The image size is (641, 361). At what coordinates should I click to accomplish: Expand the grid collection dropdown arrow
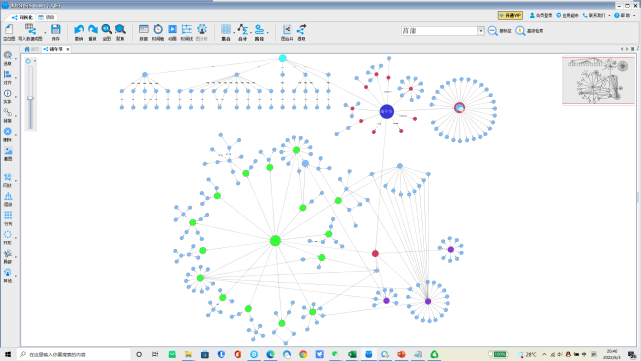tap(234, 32)
